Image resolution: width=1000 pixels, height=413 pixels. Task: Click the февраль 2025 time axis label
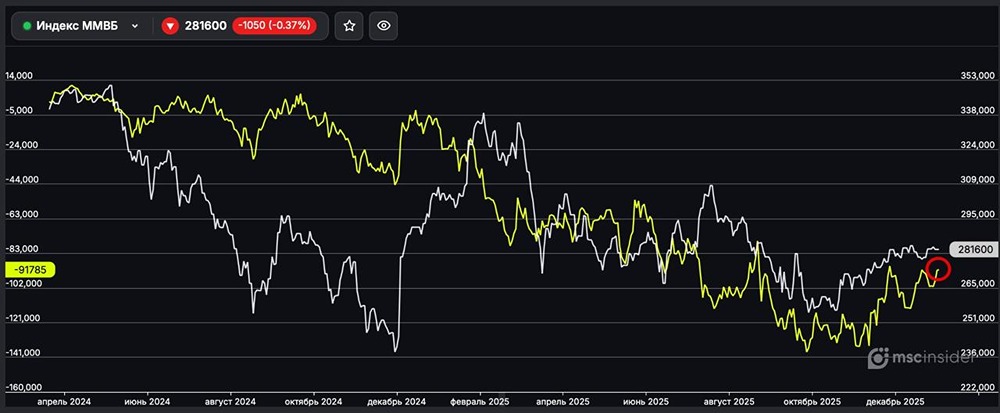coord(480,402)
